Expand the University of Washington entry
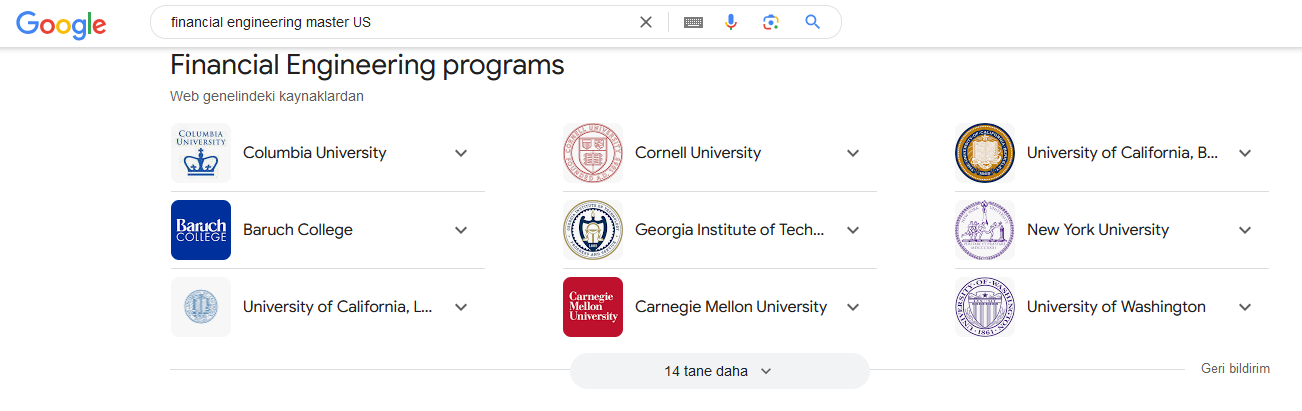Screen dimensions: 1302x411 [x=1245, y=307]
